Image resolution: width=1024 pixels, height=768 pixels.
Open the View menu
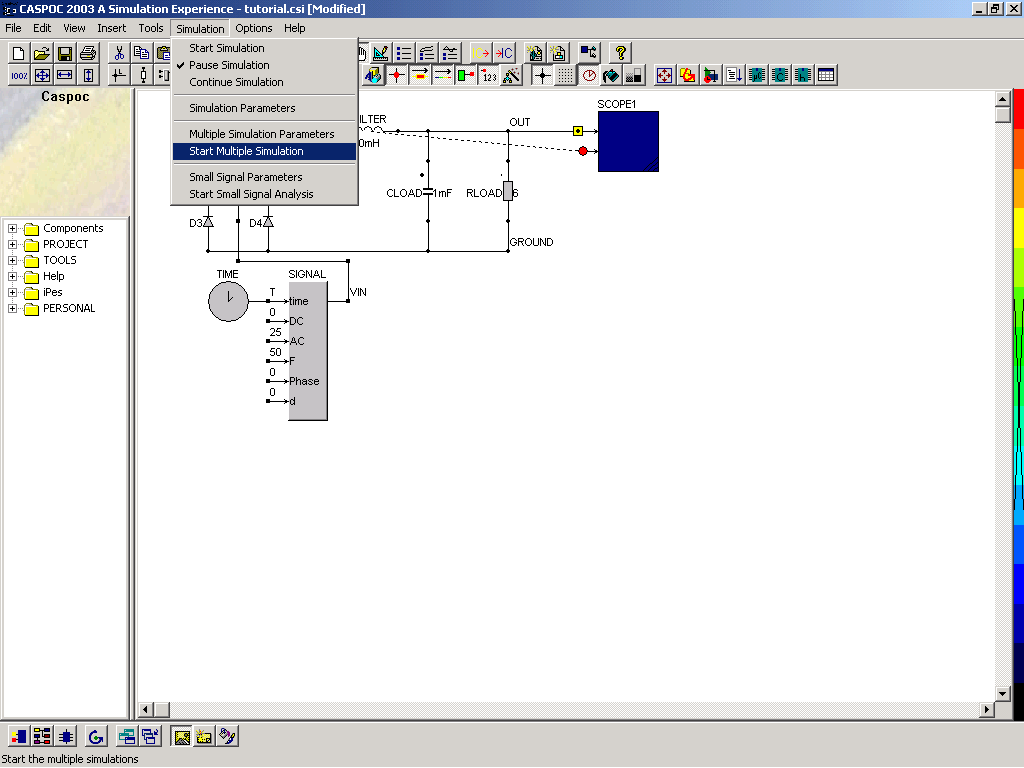click(74, 28)
